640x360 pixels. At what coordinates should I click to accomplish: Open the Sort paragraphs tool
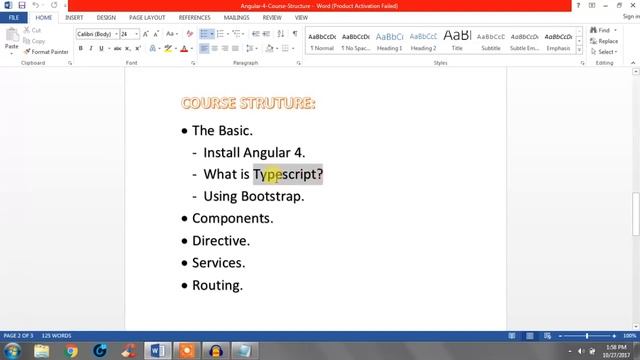click(x=281, y=34)
